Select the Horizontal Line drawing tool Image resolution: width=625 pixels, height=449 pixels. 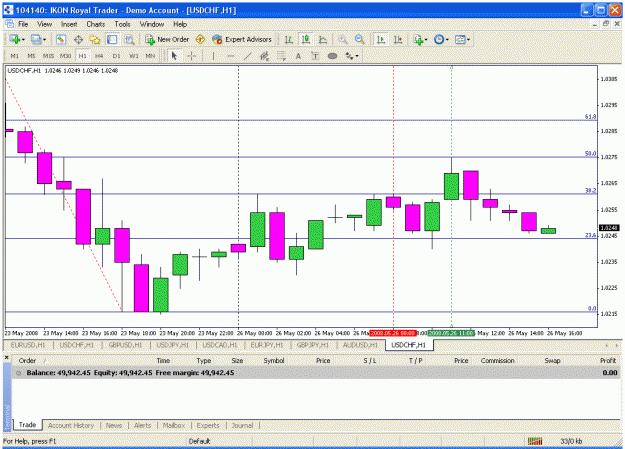point(230,56)
